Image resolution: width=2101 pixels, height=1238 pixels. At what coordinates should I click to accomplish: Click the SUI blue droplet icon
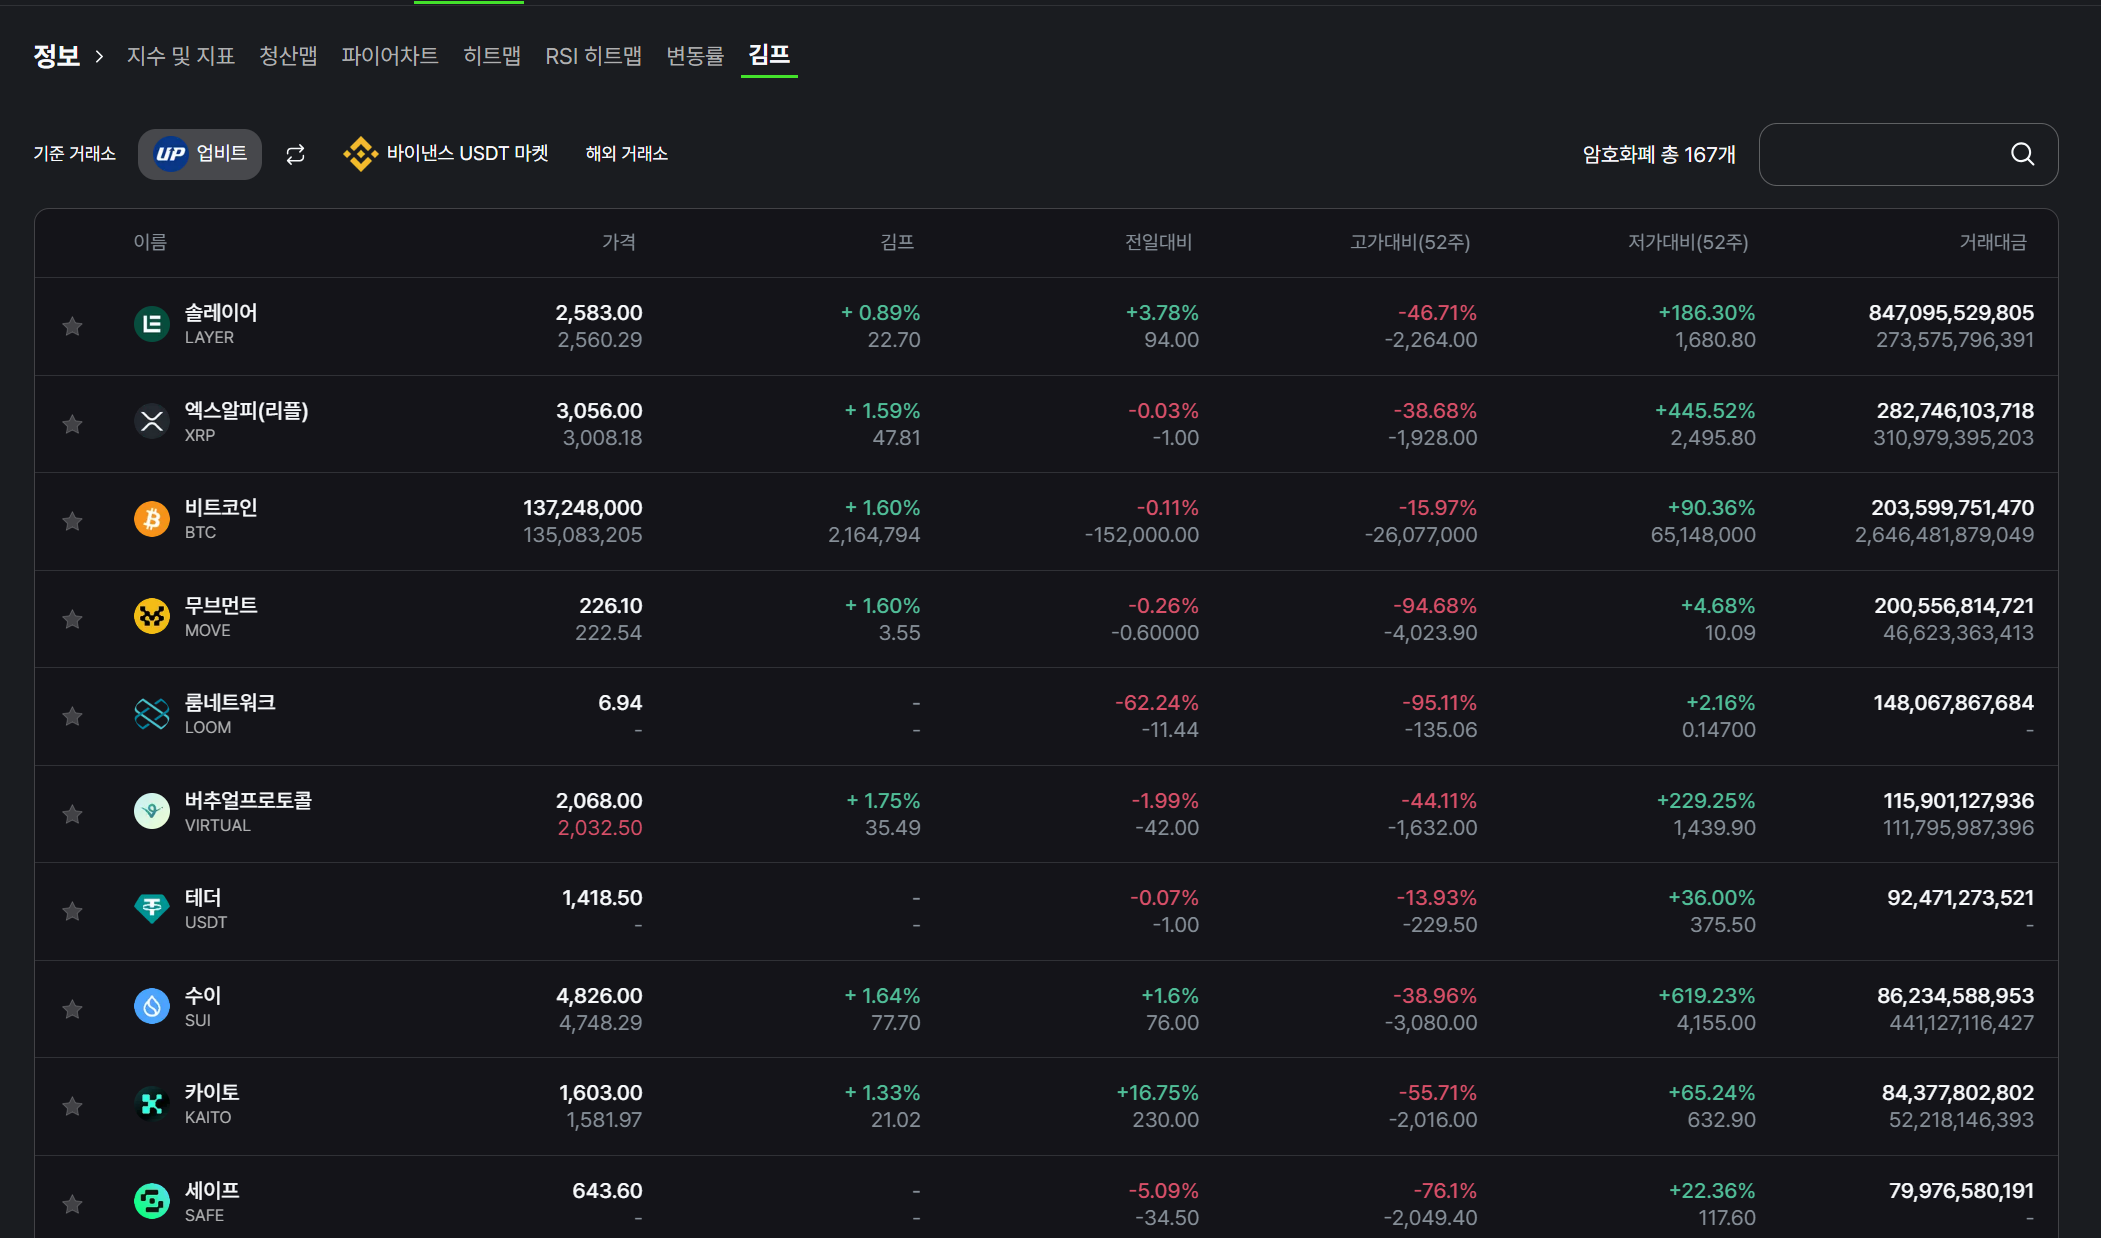152,1006
